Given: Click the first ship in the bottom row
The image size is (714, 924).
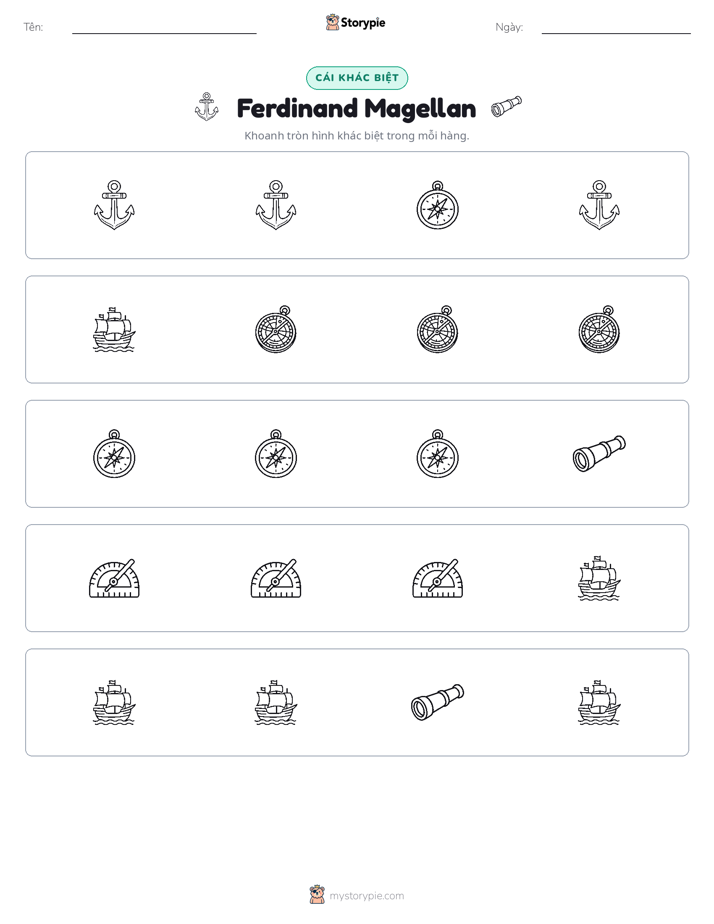Looking at the screenshot, I should 114,702.
